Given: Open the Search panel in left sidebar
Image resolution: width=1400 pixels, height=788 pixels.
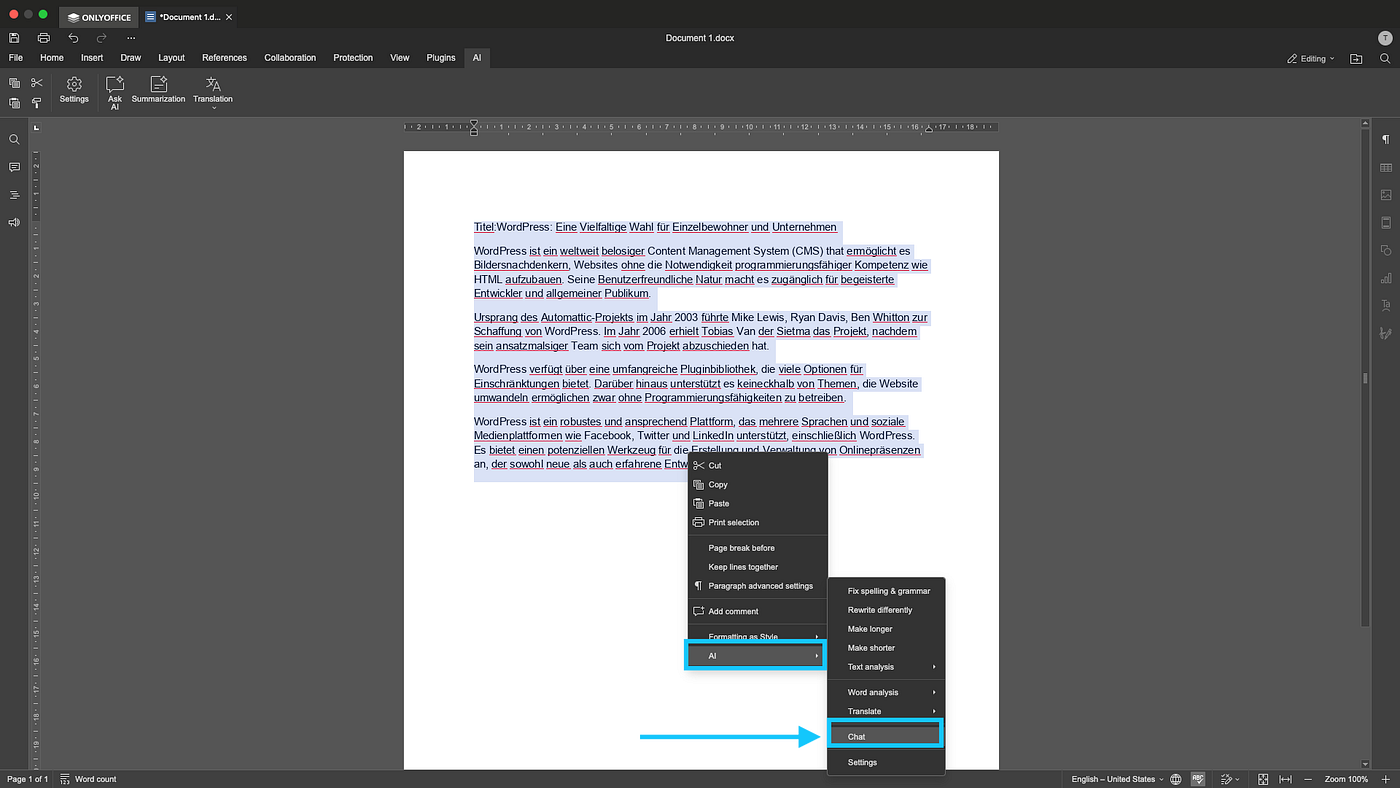Looking at the screenshot, I should pyautogui.click(x=14, y=140).
